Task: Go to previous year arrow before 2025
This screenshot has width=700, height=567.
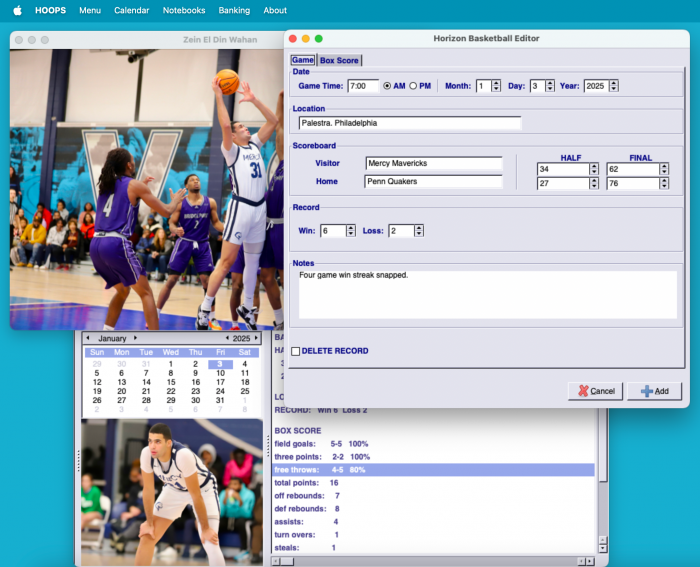Action: (x=227, y=339)
